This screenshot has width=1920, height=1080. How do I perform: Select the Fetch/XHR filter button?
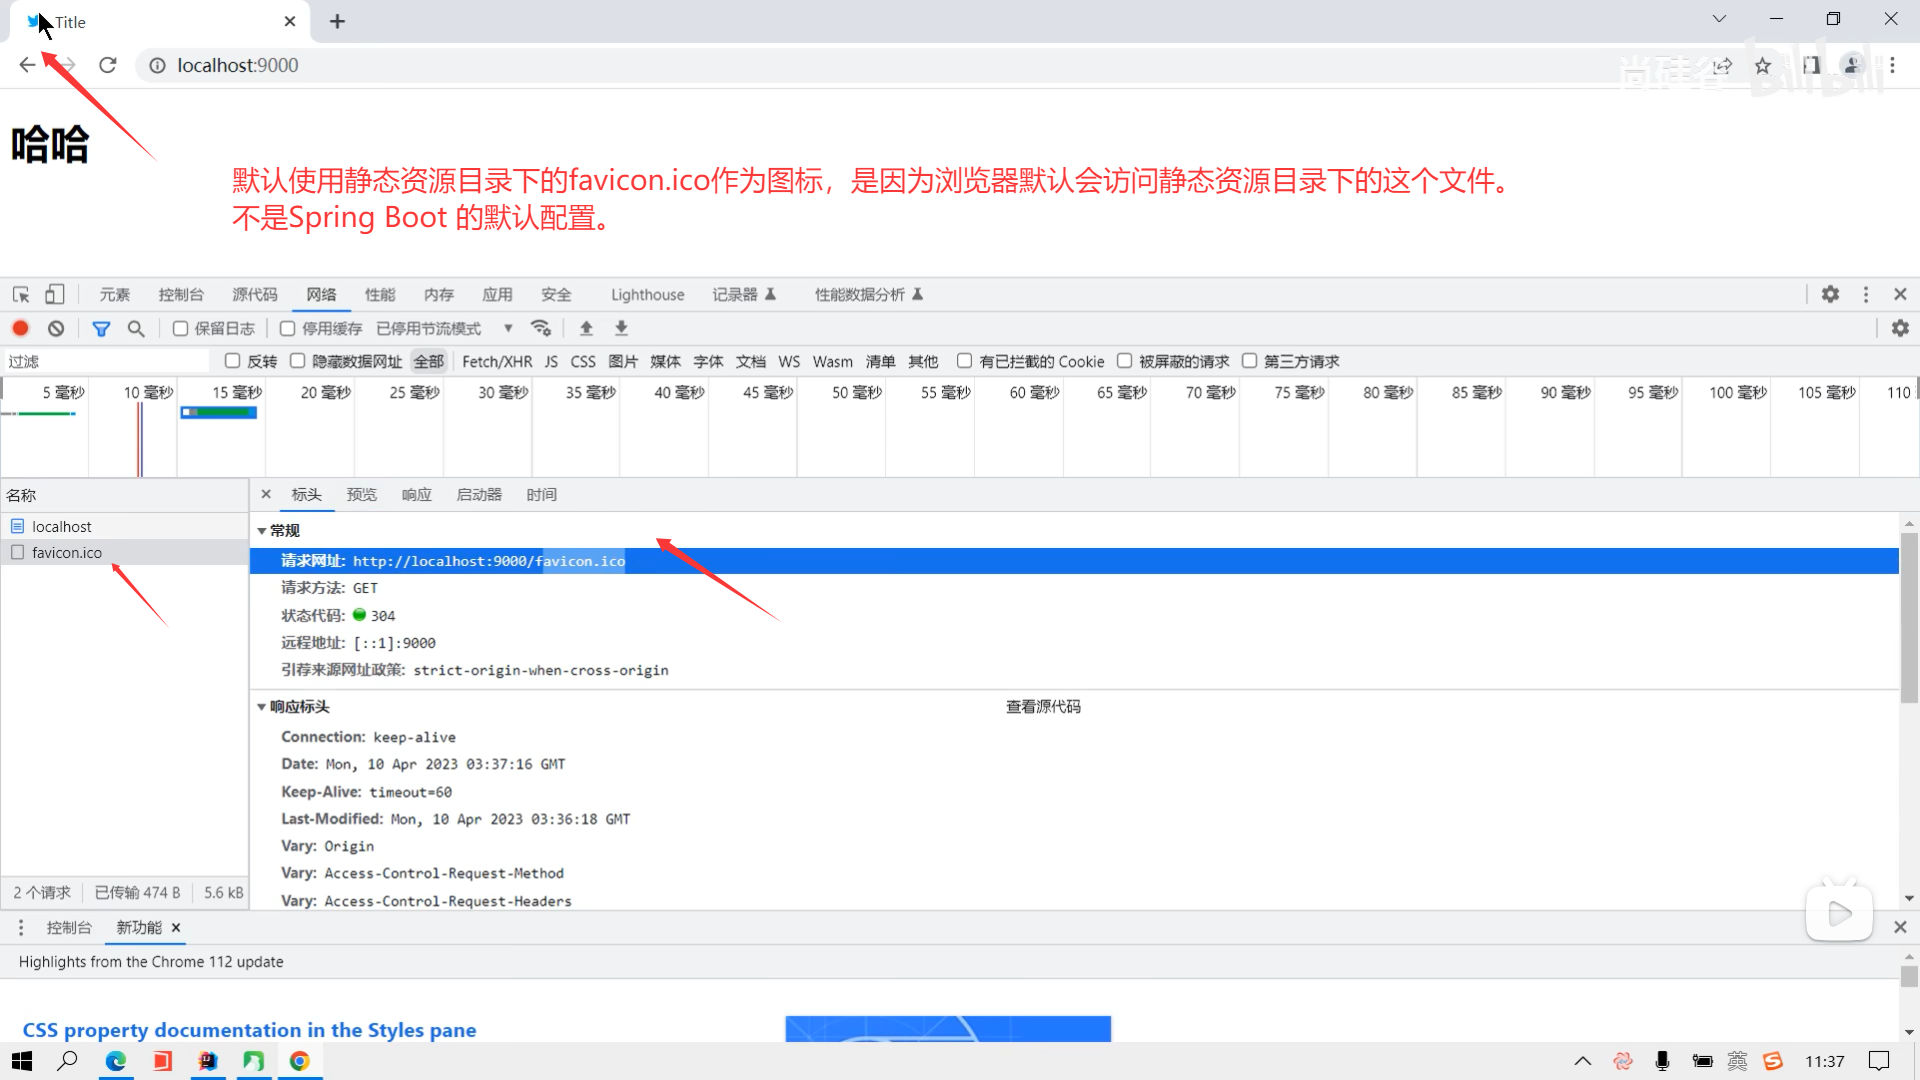tap(497, 361)
